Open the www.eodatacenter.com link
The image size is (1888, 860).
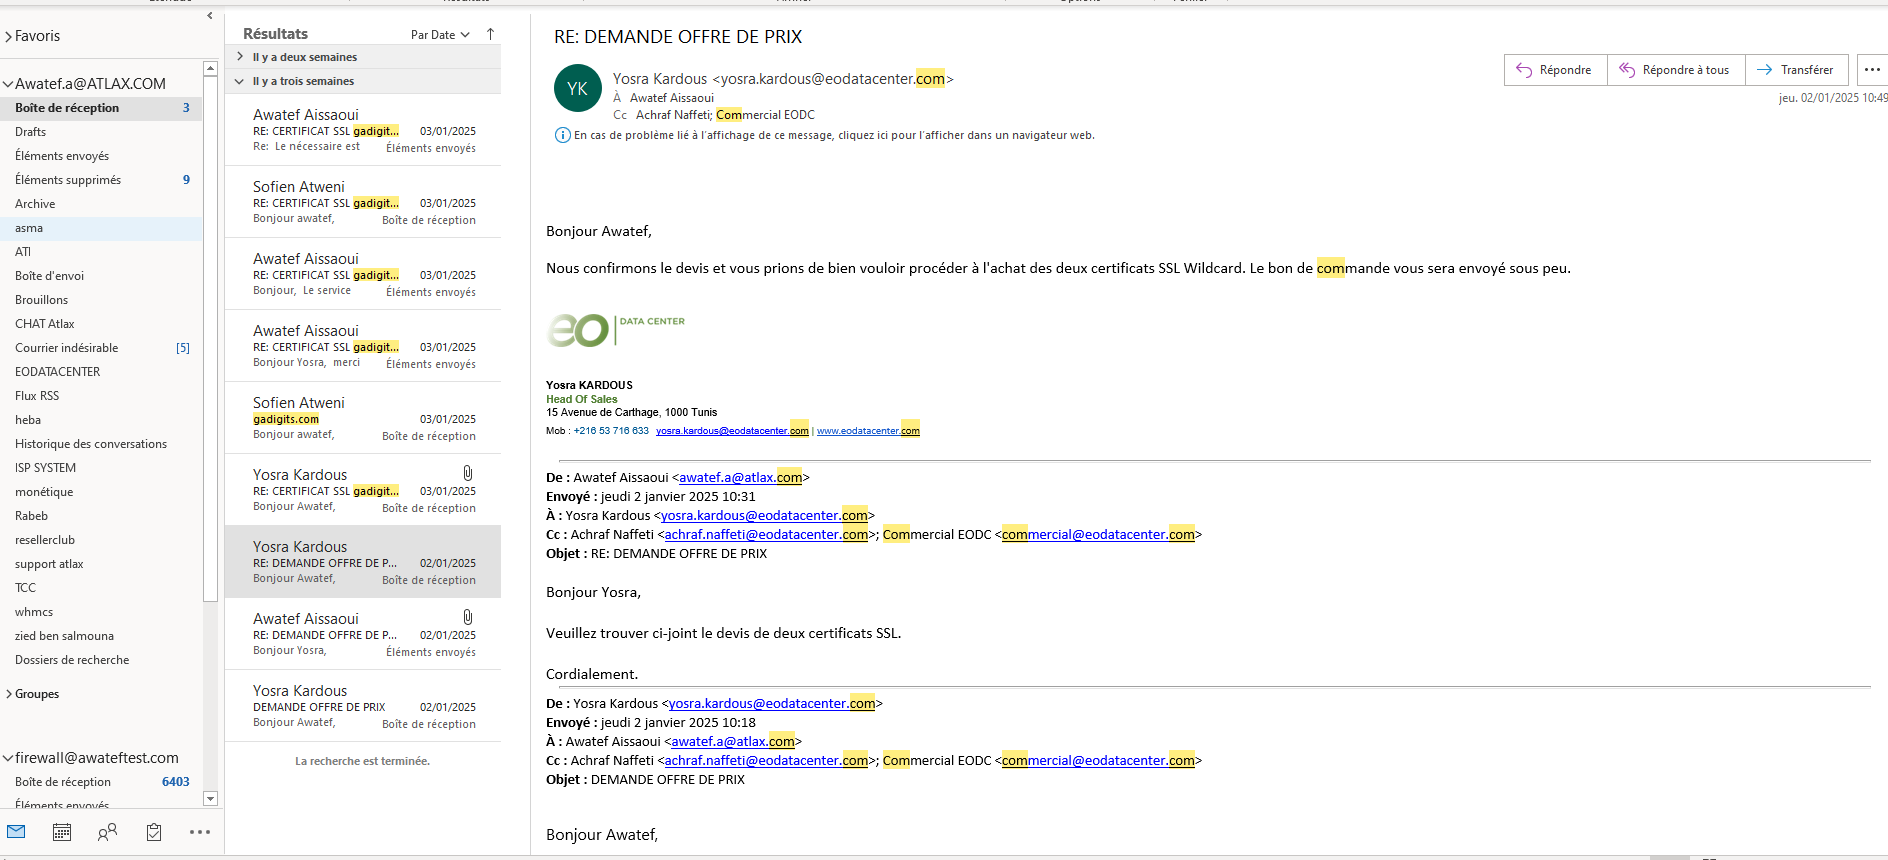click(867, 431)
